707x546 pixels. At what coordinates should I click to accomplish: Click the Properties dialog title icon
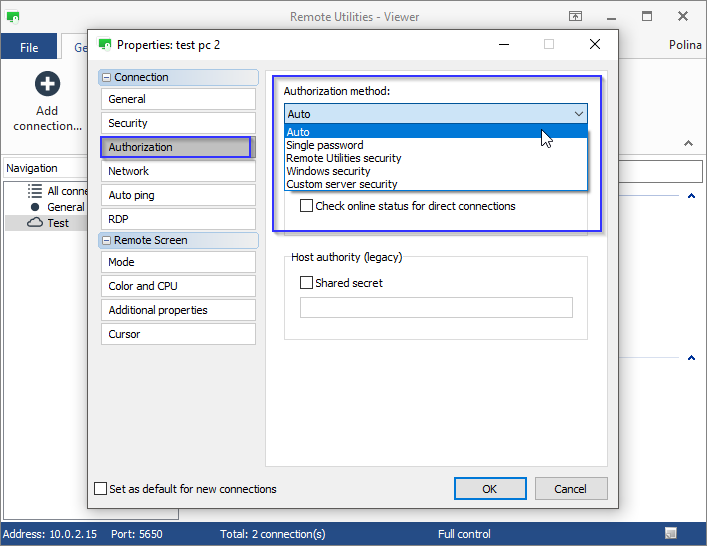(x=104, y=44)
